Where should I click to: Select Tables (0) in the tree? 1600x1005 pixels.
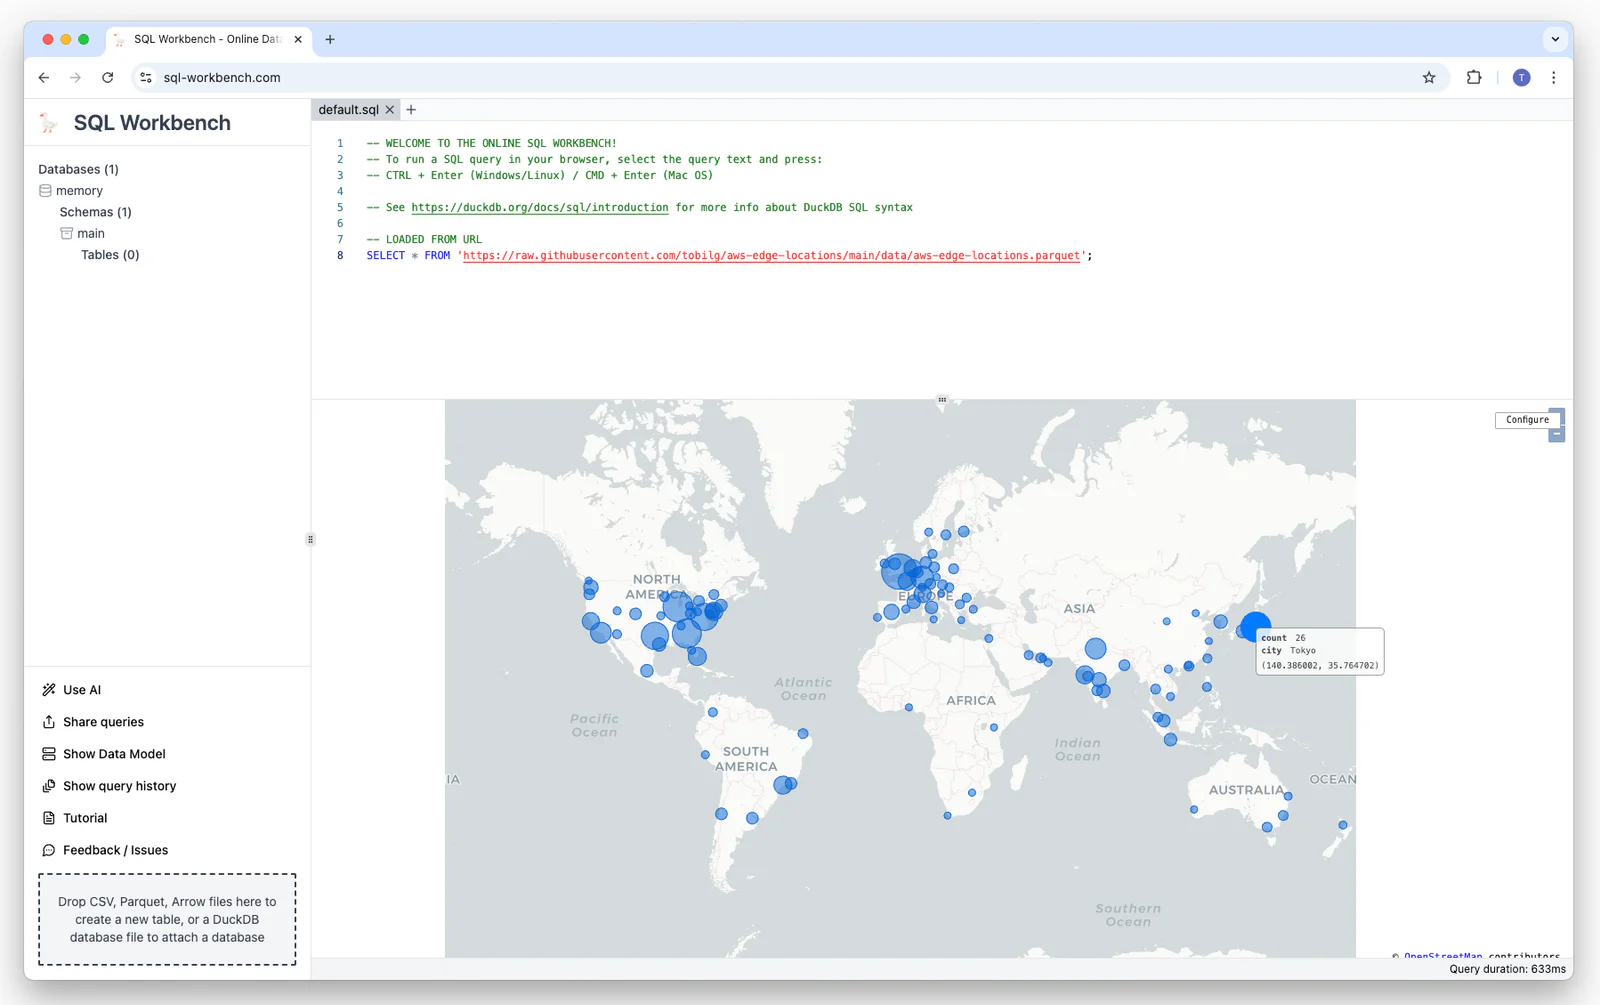[110, 255]
